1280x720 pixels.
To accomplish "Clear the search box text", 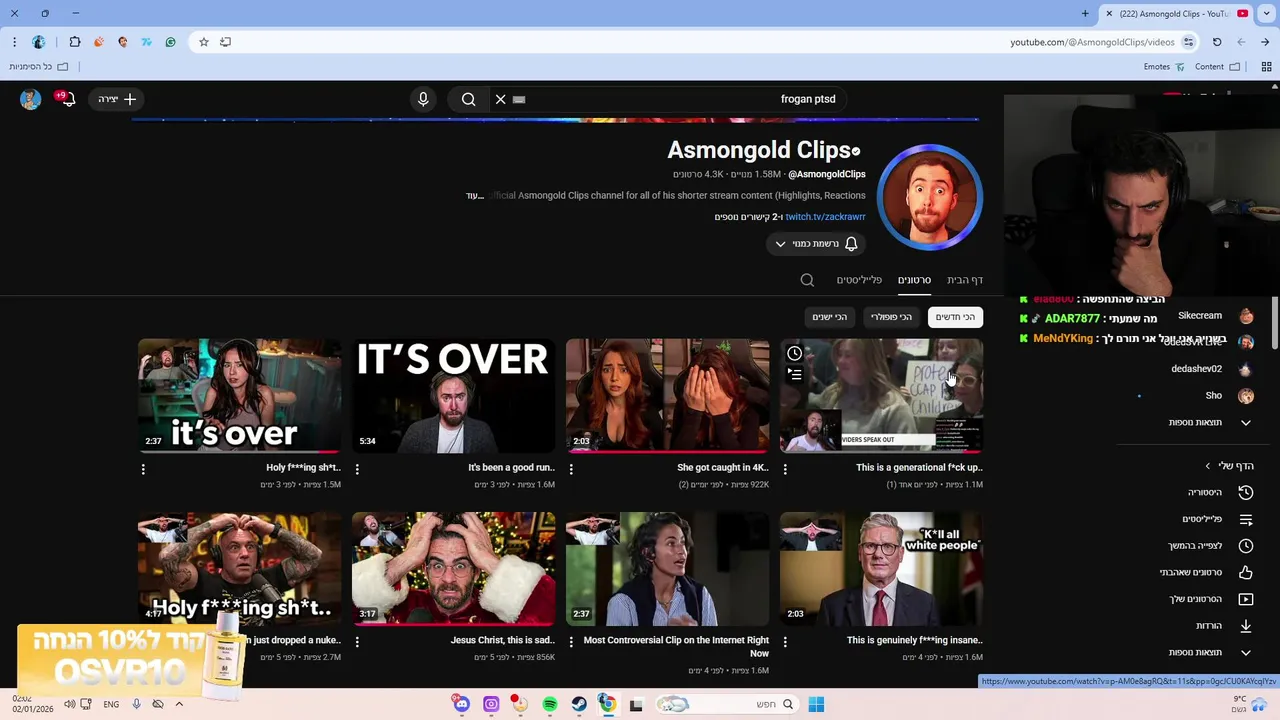I will click(x=501, y=99).
